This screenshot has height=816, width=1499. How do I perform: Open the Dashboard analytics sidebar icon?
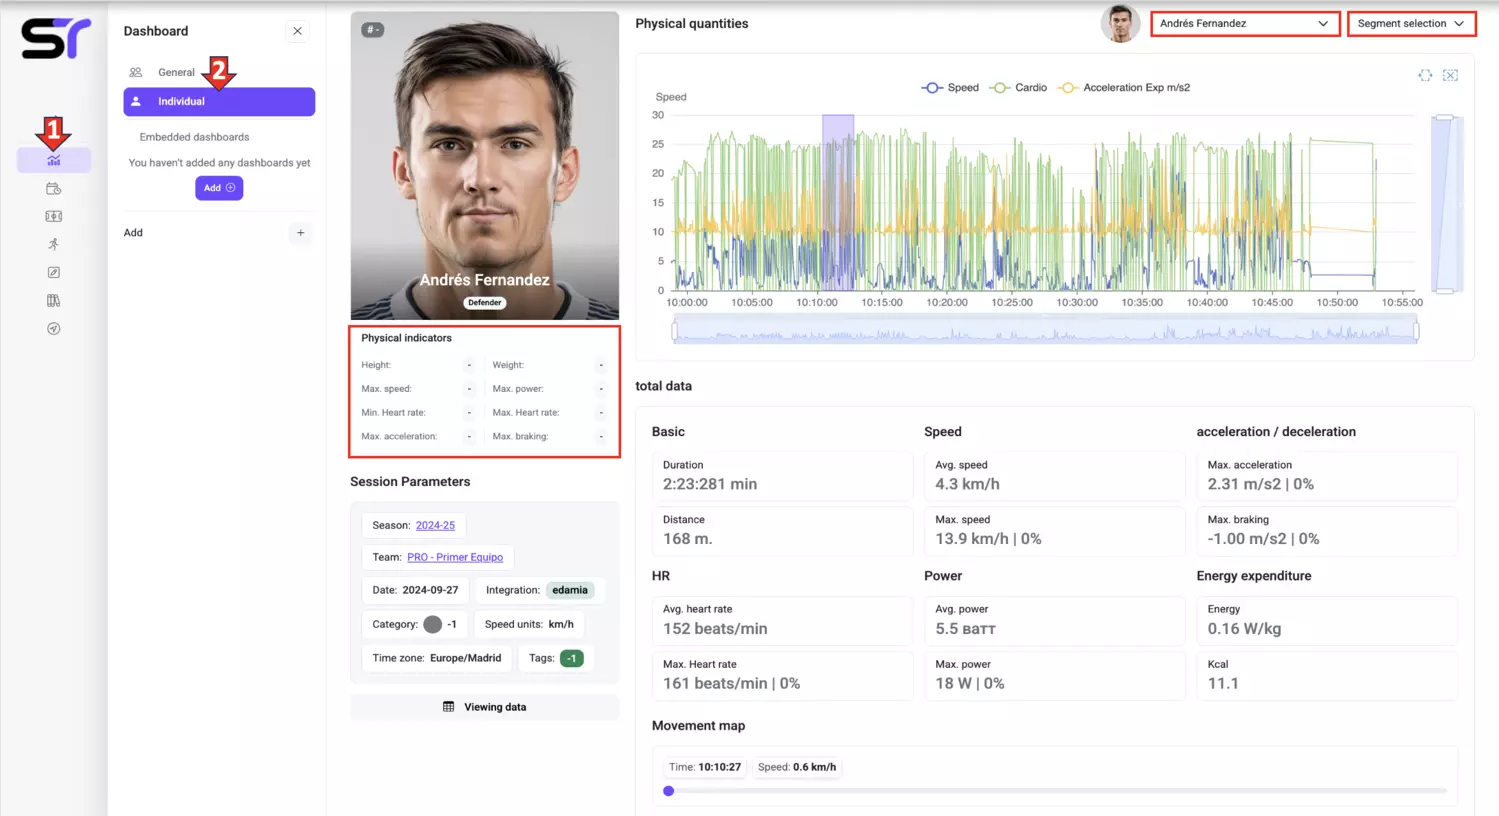coord(54,160)
